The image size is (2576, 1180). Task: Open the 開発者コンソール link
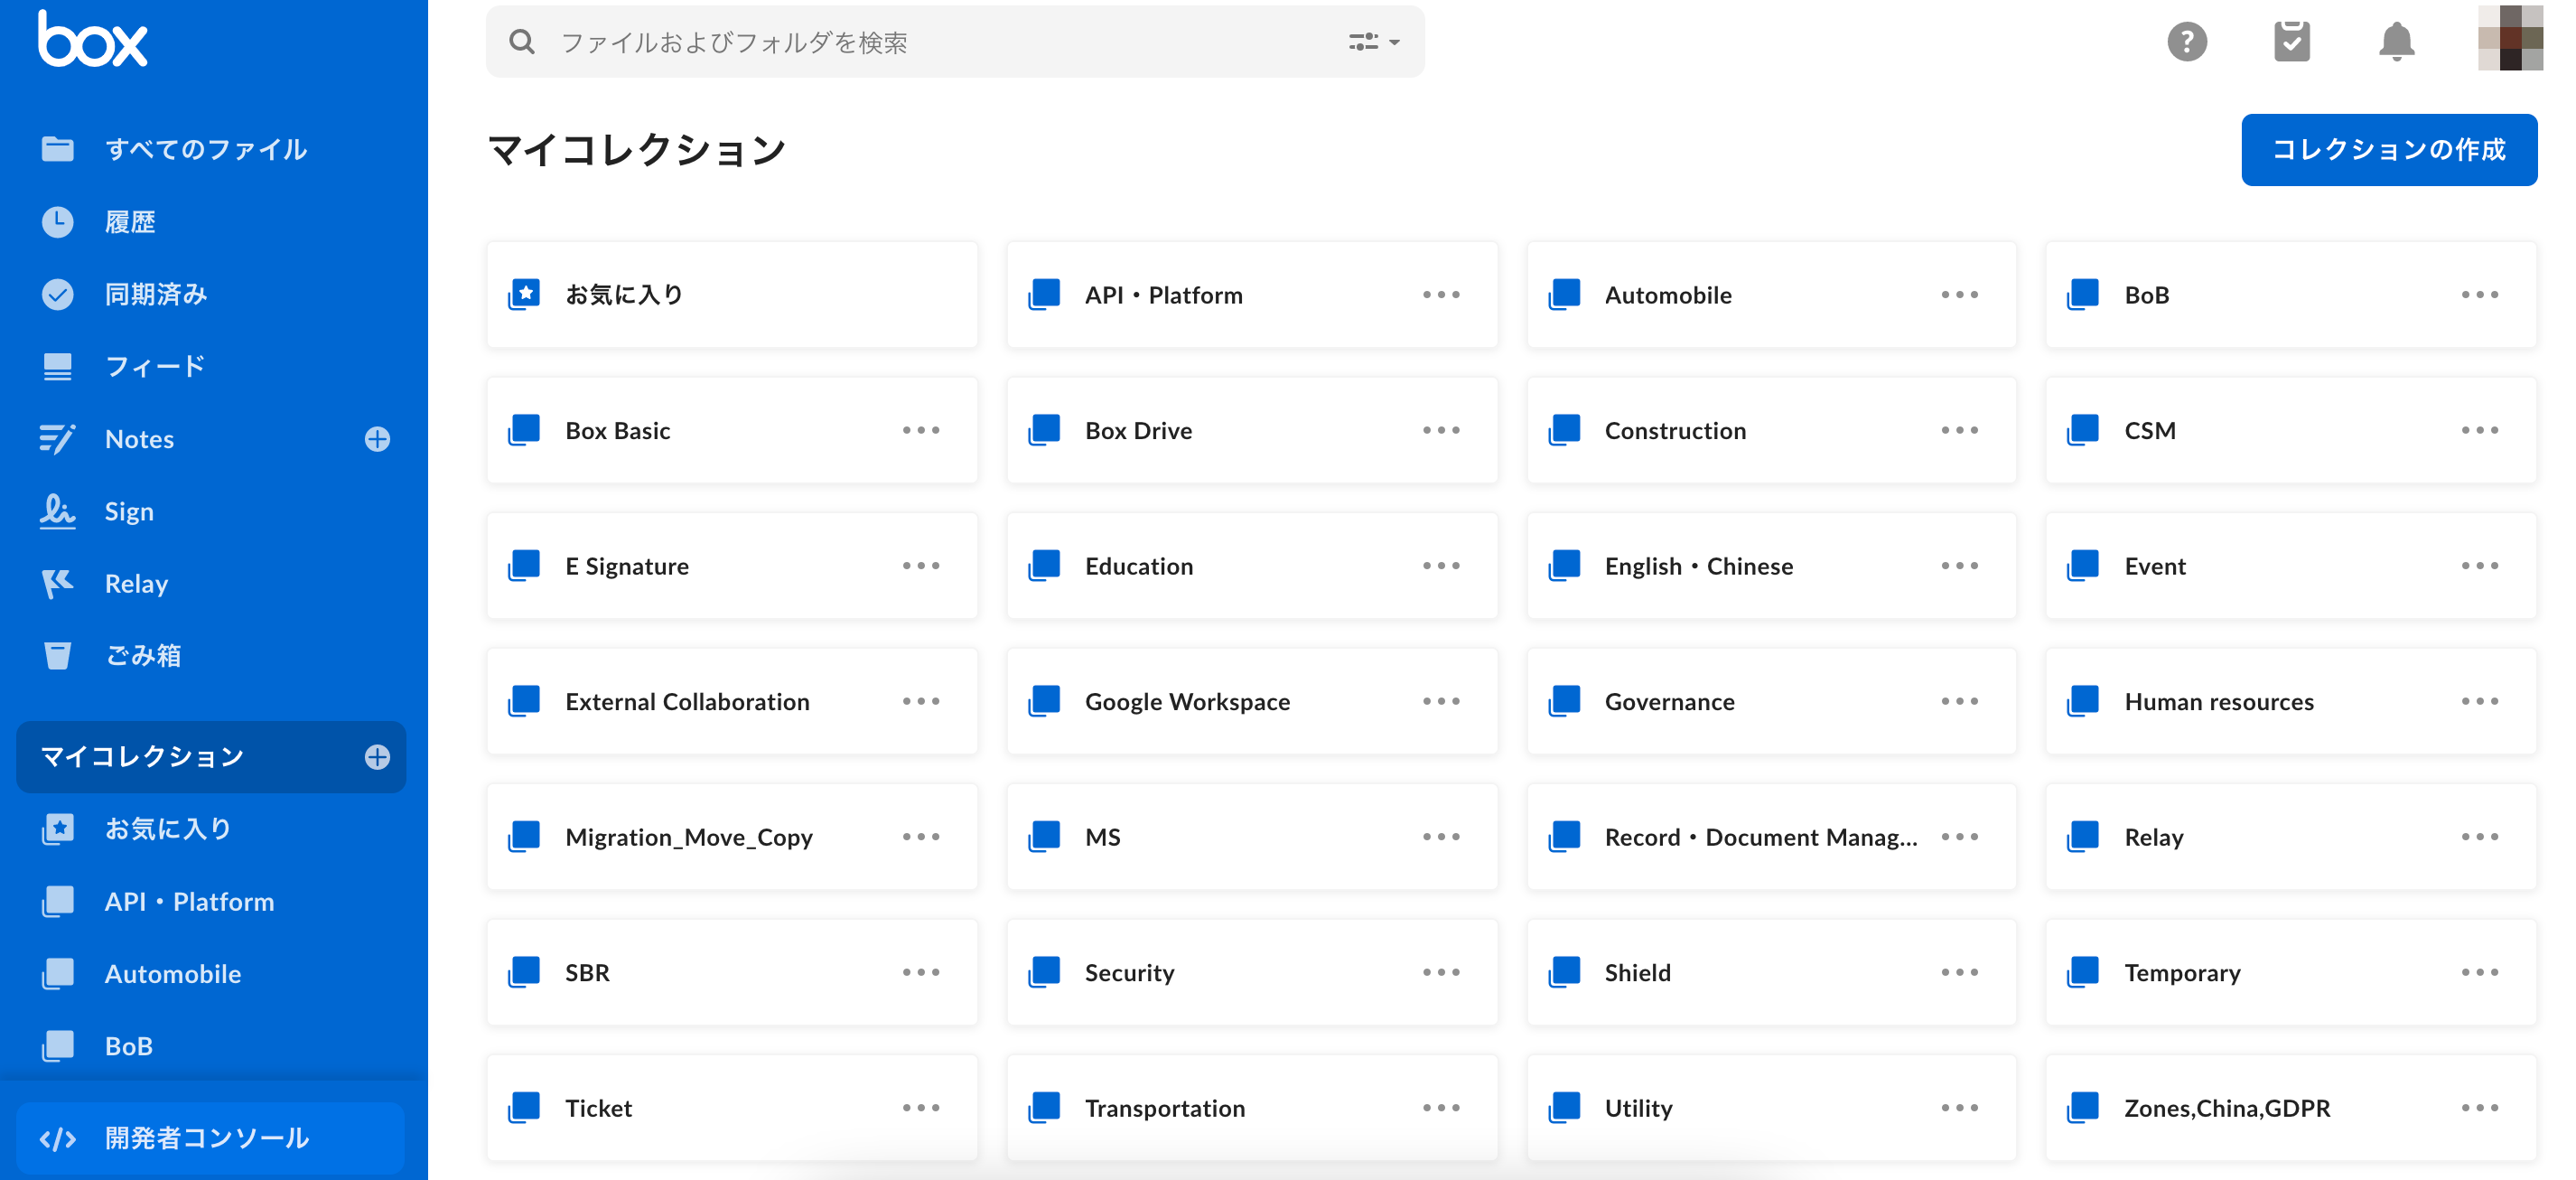207,1138
